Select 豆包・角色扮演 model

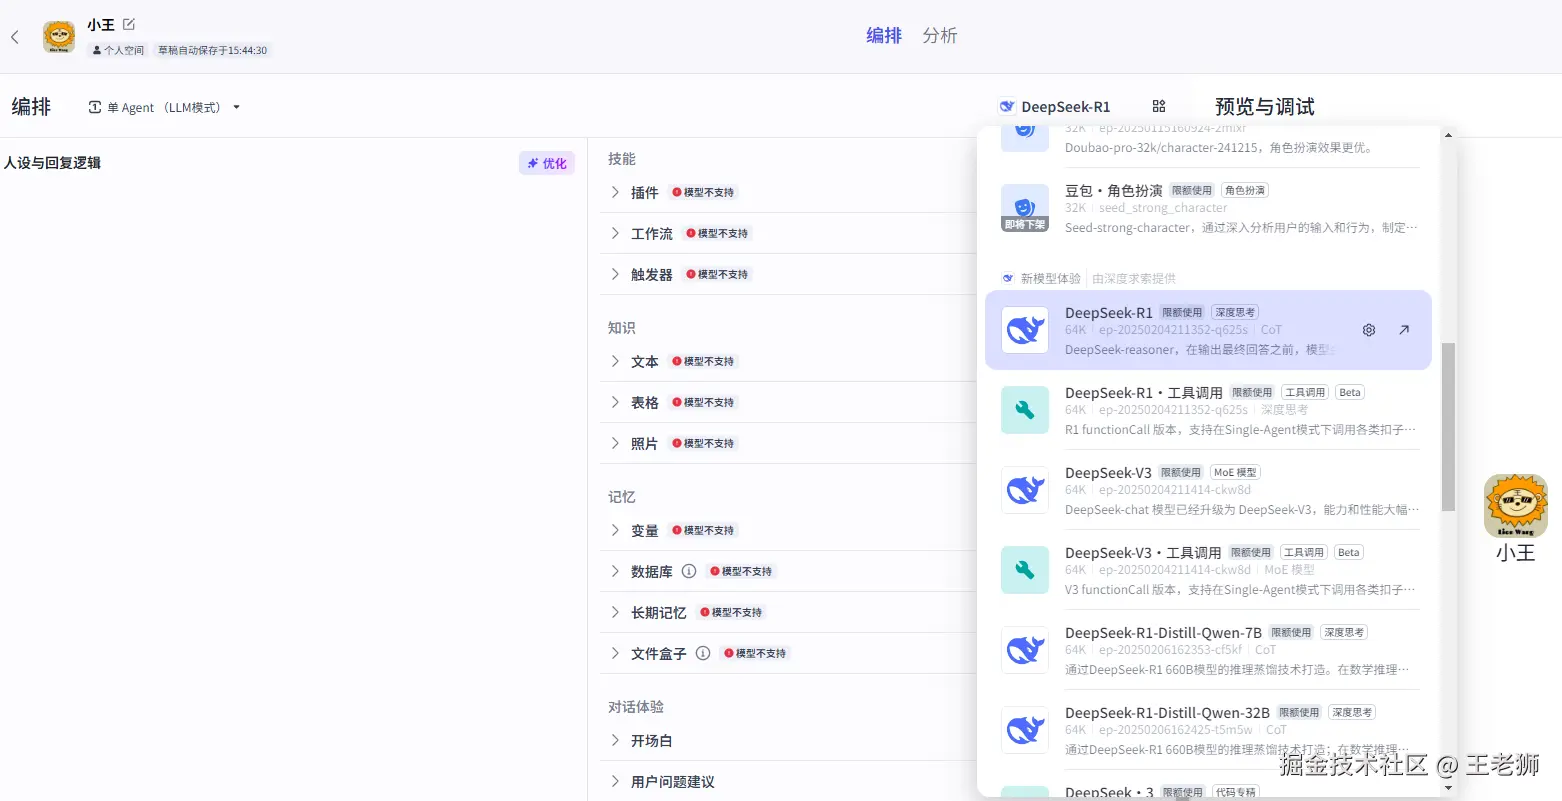pyautogui.click(x=1208, y=208)
